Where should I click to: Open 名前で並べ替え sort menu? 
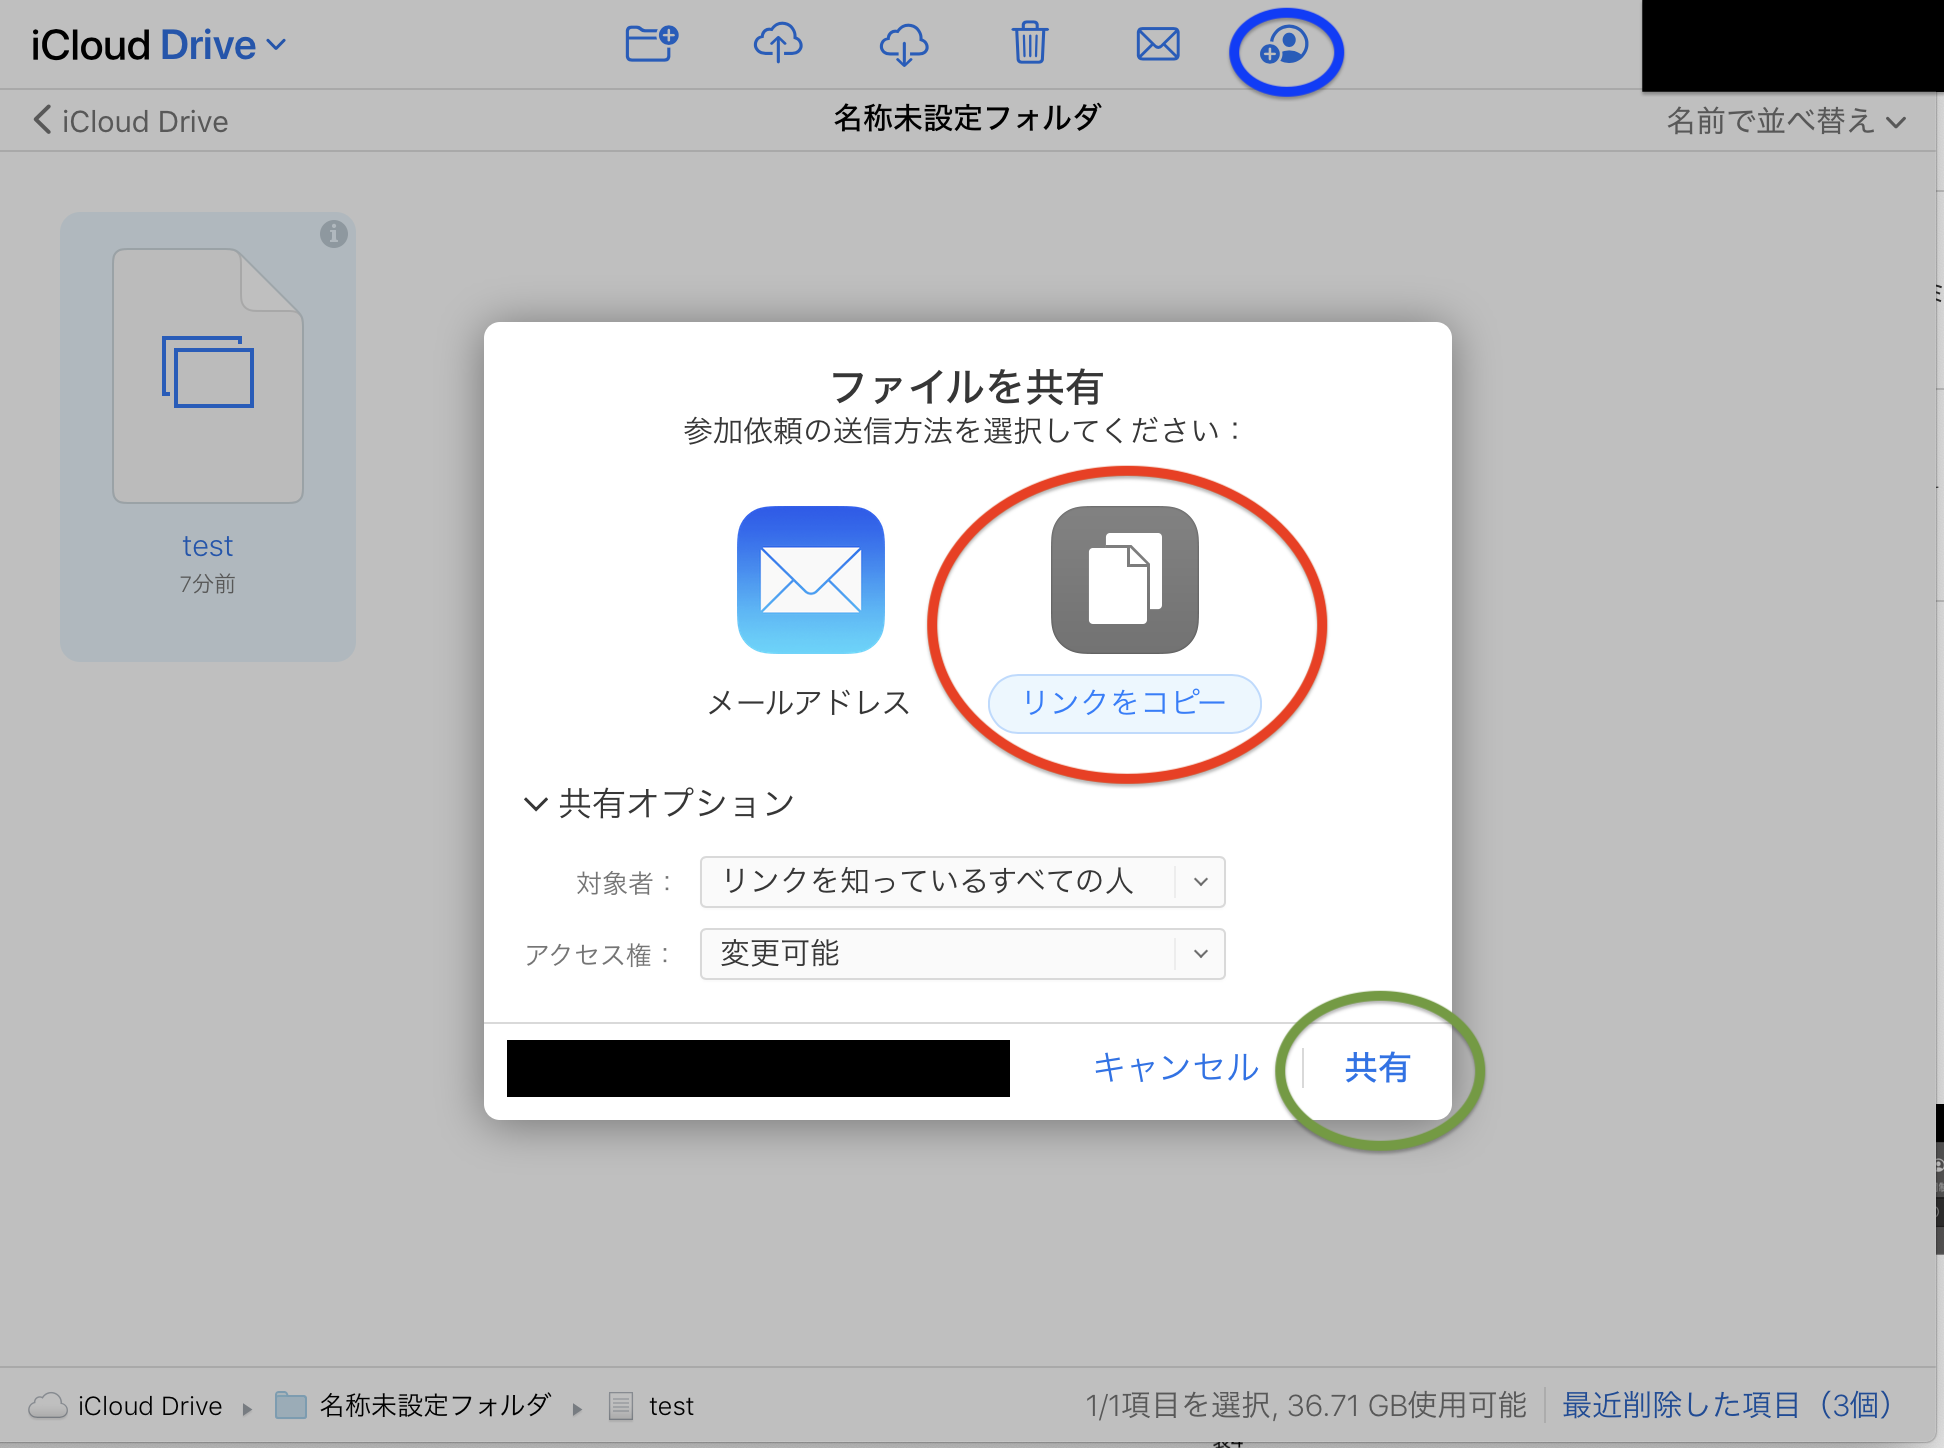pos(1785,121)
